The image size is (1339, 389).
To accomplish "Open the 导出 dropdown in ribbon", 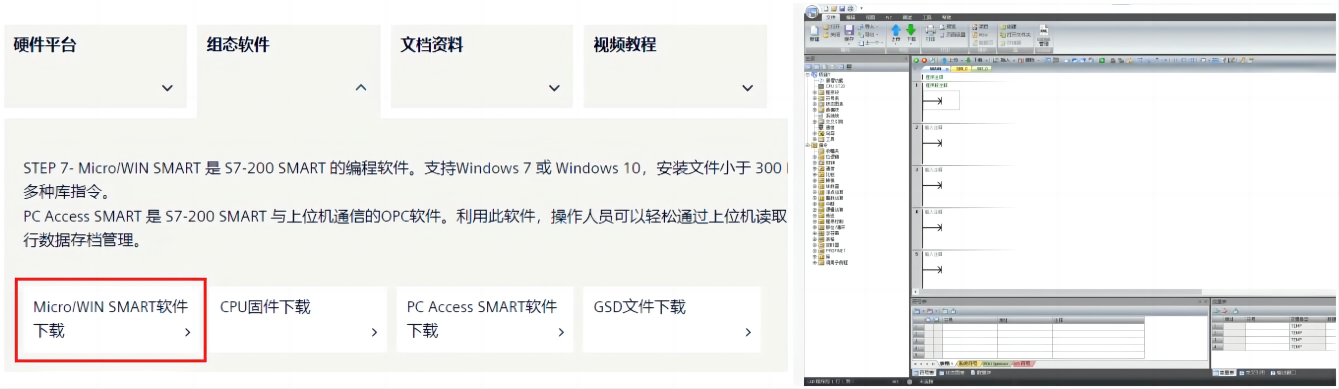I will point(868,35).
